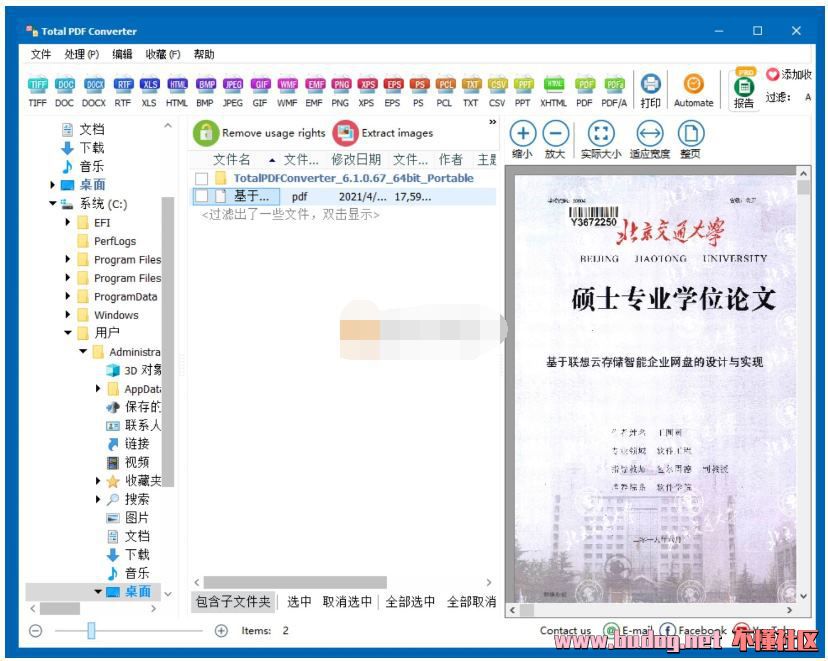Select BMP output format
The image size is (828, 661).
tap(205, 92)
